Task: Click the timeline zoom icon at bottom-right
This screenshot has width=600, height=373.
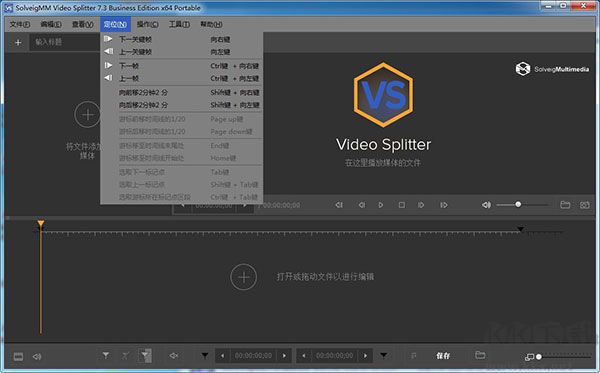Action: pyautogui.click(x=529, y=357)
